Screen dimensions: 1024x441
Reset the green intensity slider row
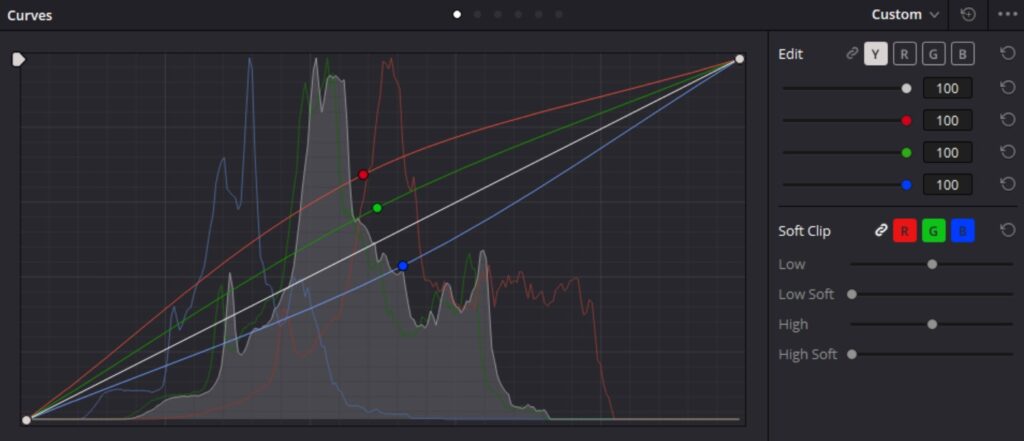pos(1008,152)
